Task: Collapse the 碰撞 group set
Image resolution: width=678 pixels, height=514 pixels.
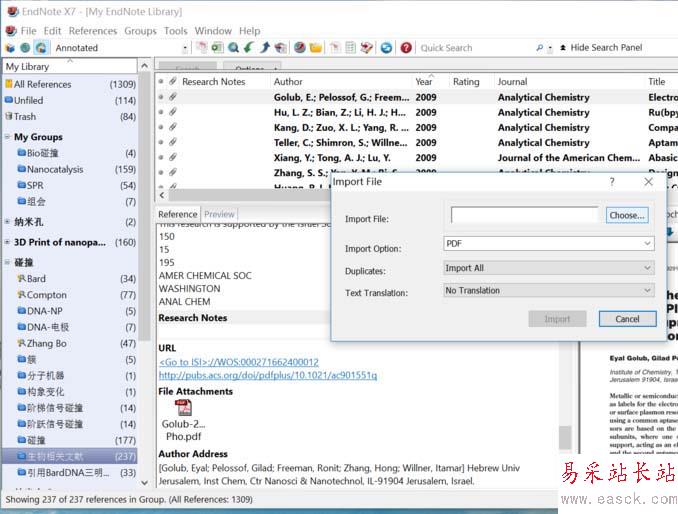Action: [x=7, y=262]
